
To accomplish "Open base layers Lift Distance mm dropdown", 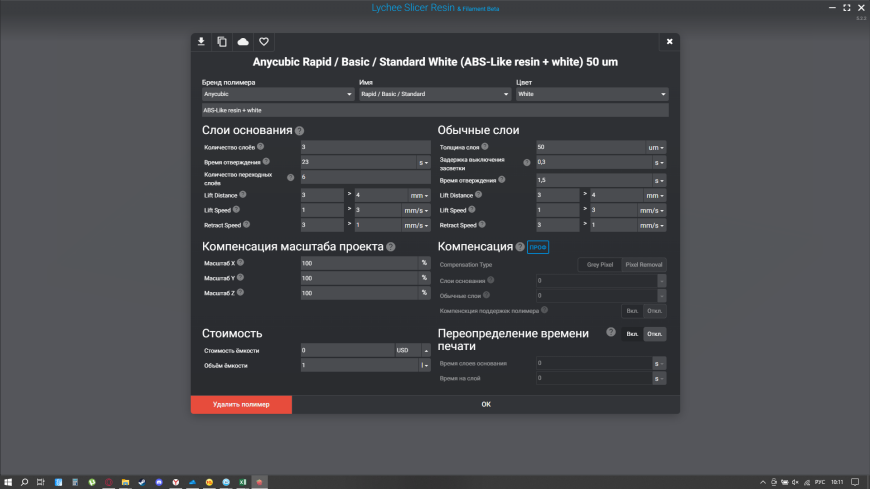I will click(419, 195).
